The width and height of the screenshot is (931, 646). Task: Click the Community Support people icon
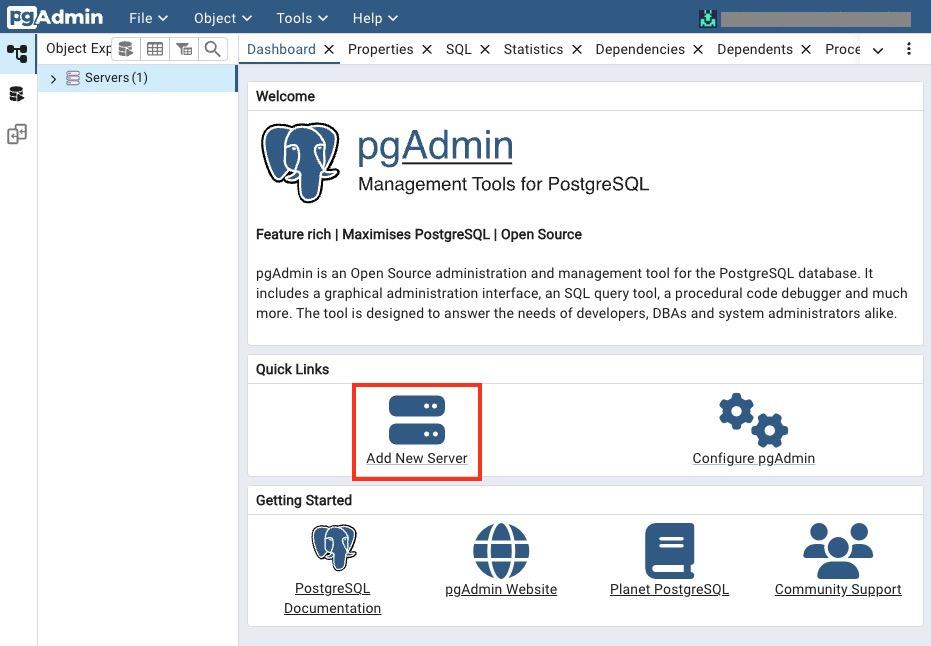pyautogui.click(x=837, y=548)
